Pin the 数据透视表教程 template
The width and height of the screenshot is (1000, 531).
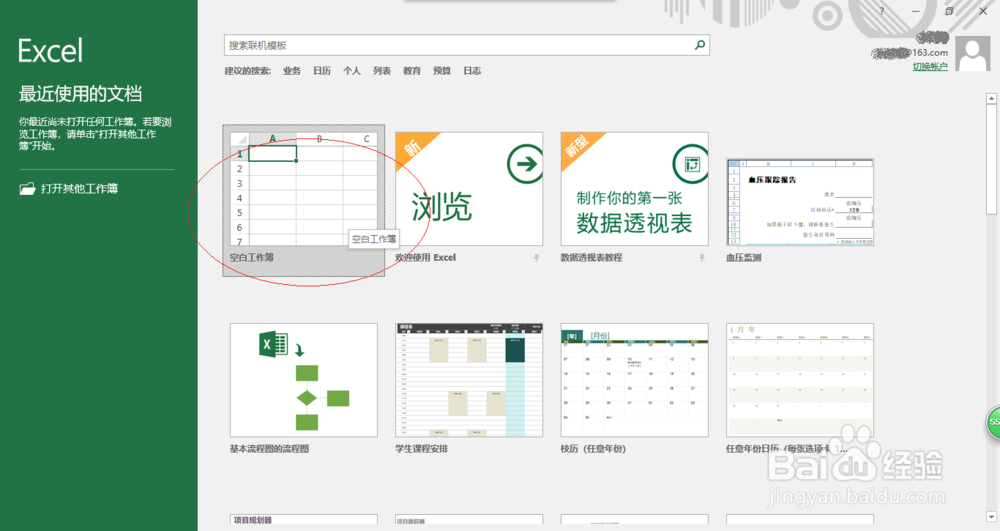point(702,258)
